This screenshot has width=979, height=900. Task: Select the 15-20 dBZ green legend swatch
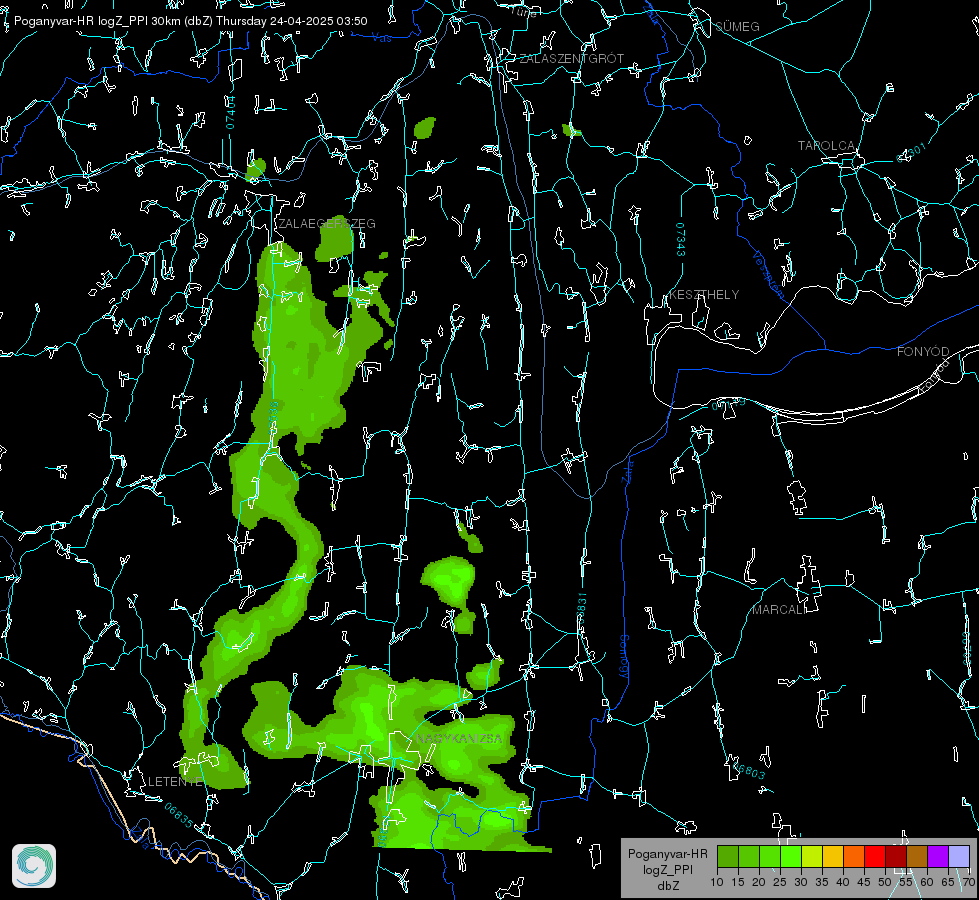coord(749,856)
